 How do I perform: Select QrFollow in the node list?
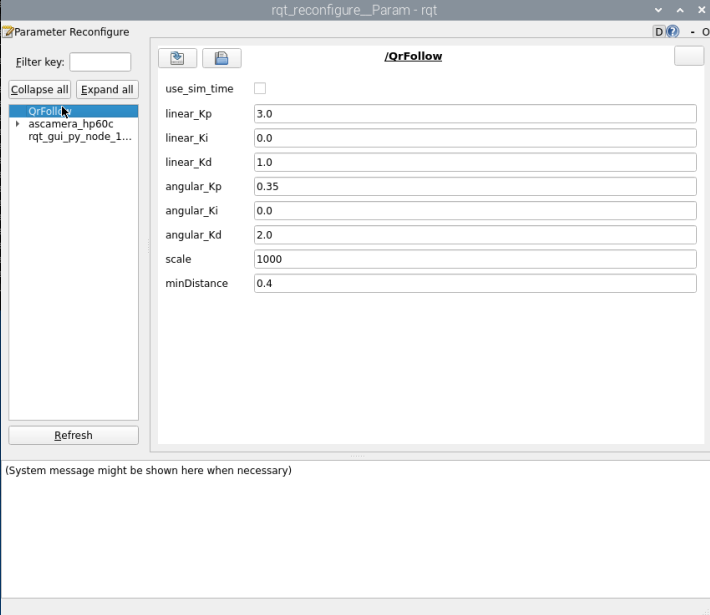click(x=73, y=111)
